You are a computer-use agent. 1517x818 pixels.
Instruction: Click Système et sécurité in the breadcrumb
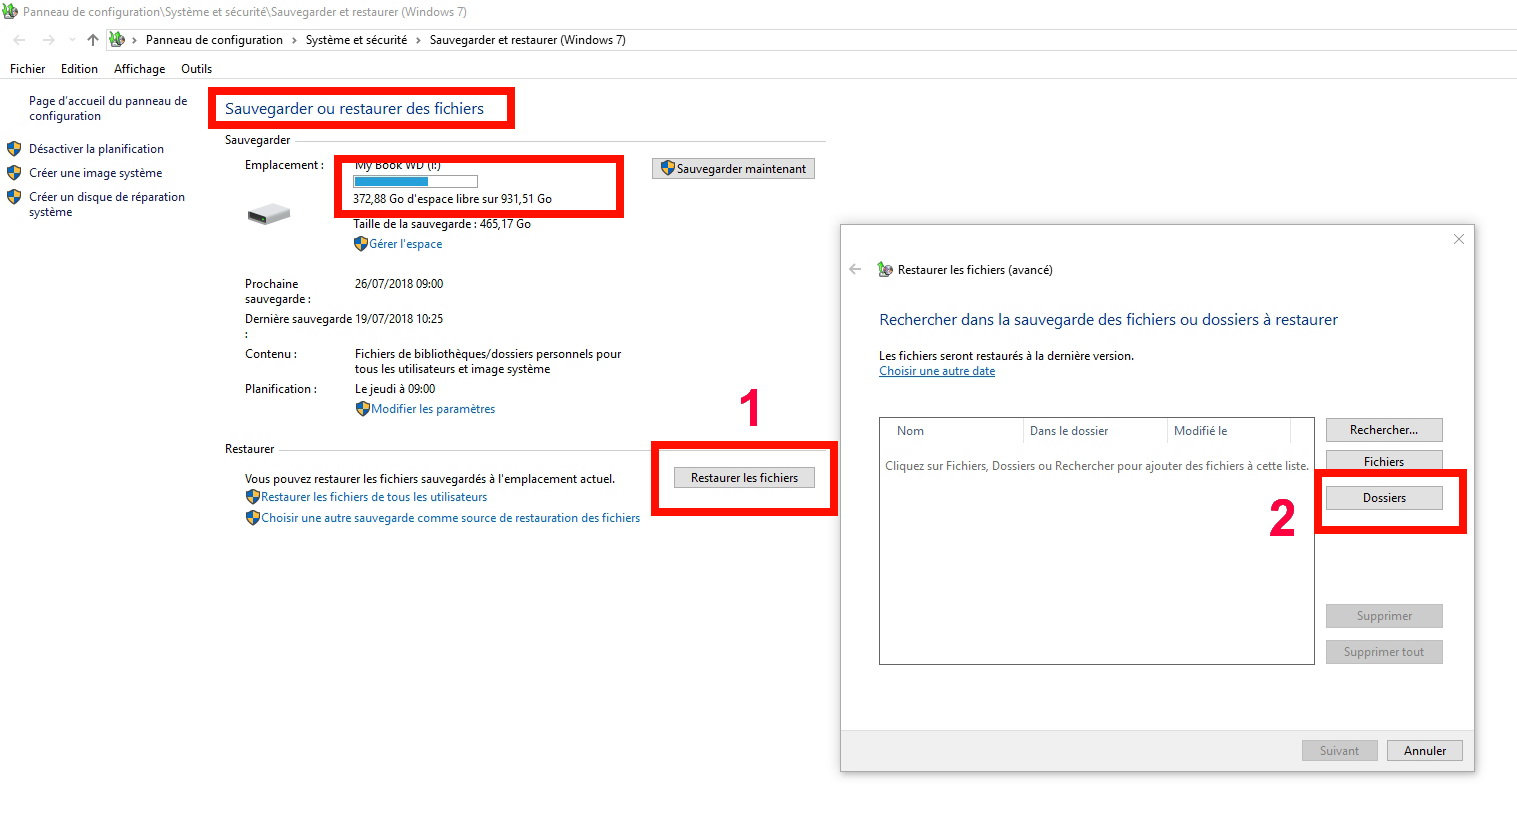pos(356,40)
